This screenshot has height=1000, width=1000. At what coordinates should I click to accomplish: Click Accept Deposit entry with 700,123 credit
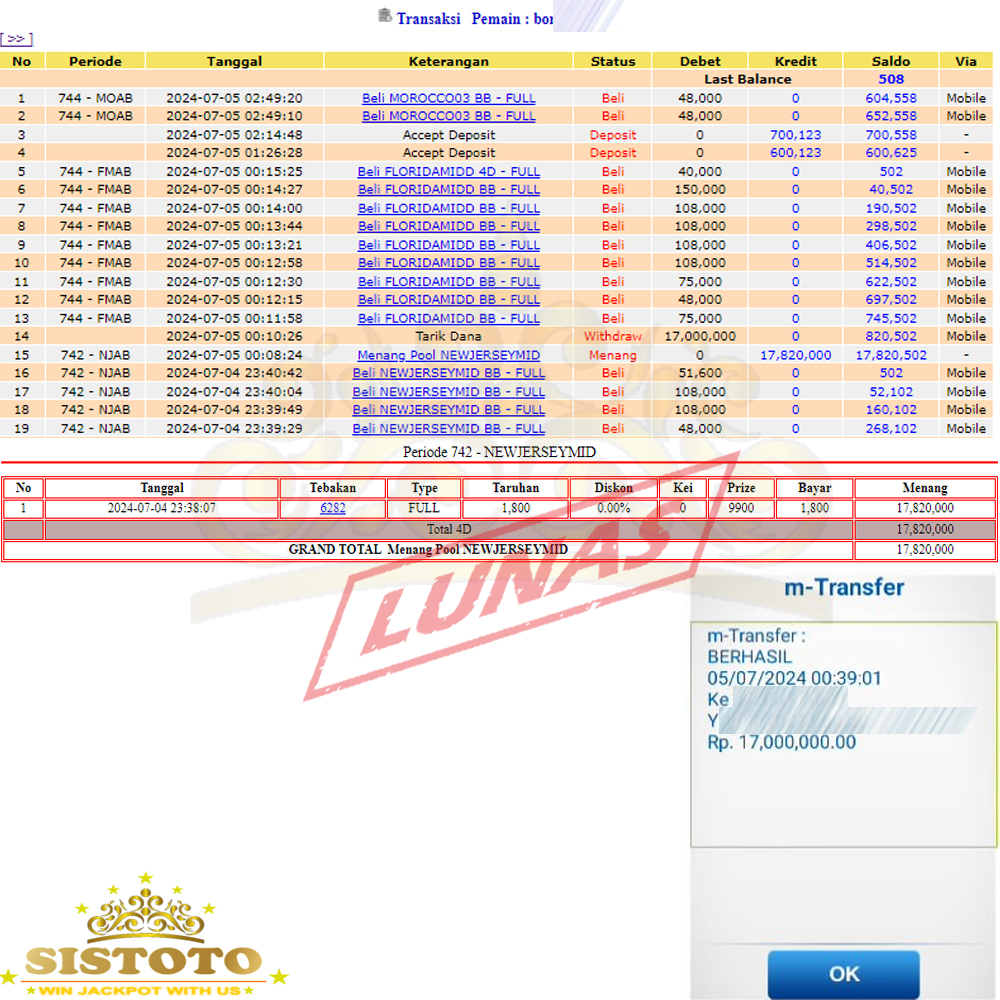click(448, 135)
